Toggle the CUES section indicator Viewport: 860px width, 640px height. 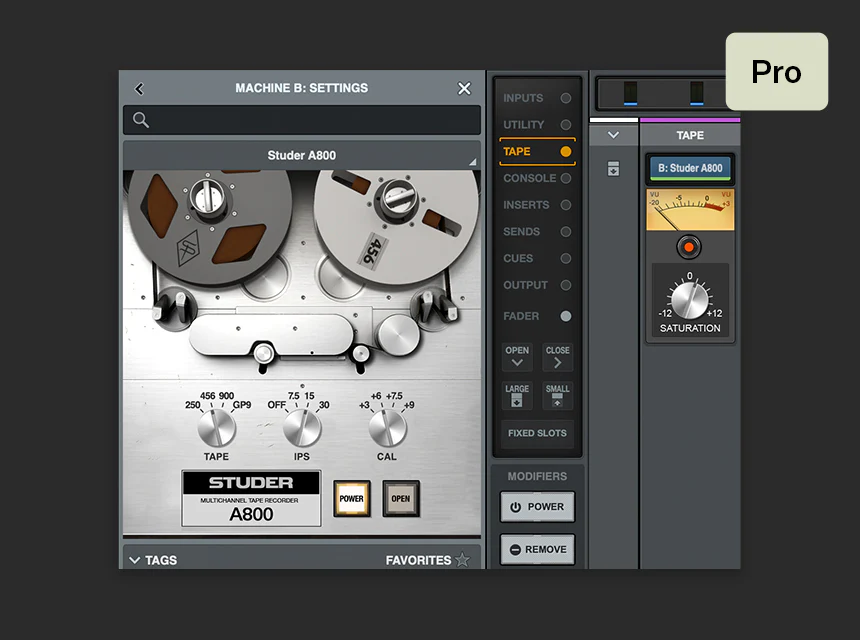pos(565,258)
